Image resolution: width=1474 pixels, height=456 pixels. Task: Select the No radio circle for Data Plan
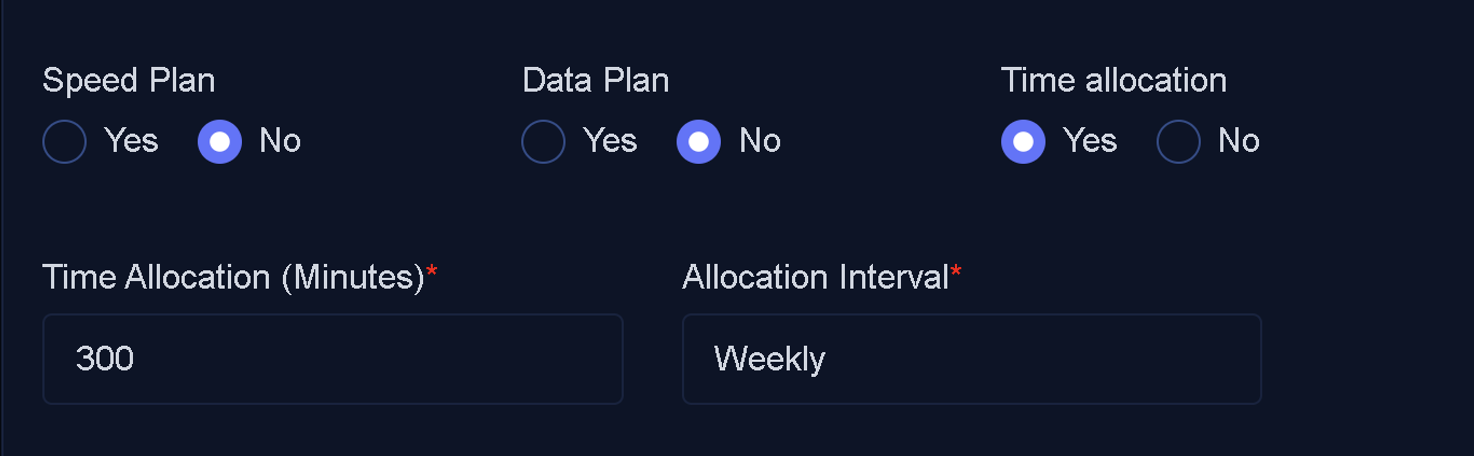click(x=699, y=141)
